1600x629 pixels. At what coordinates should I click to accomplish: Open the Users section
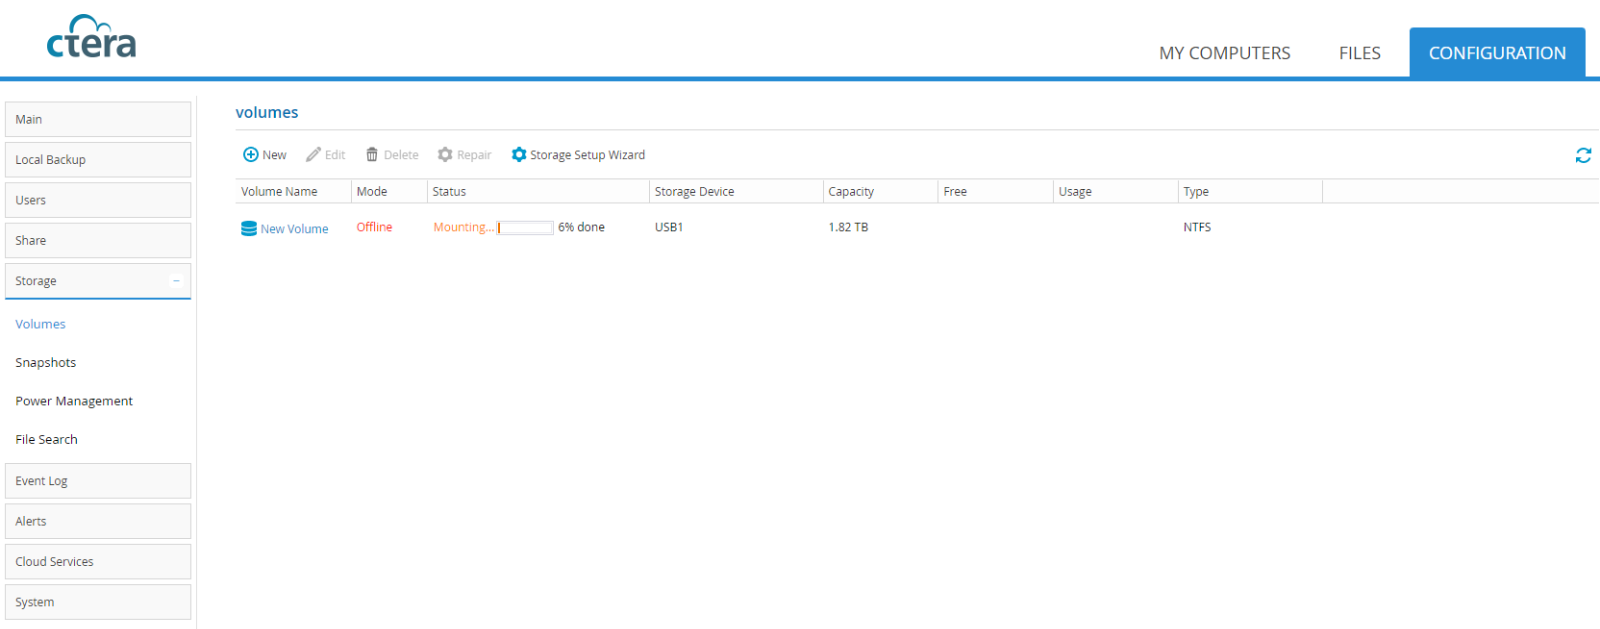(x=98, y=200)
